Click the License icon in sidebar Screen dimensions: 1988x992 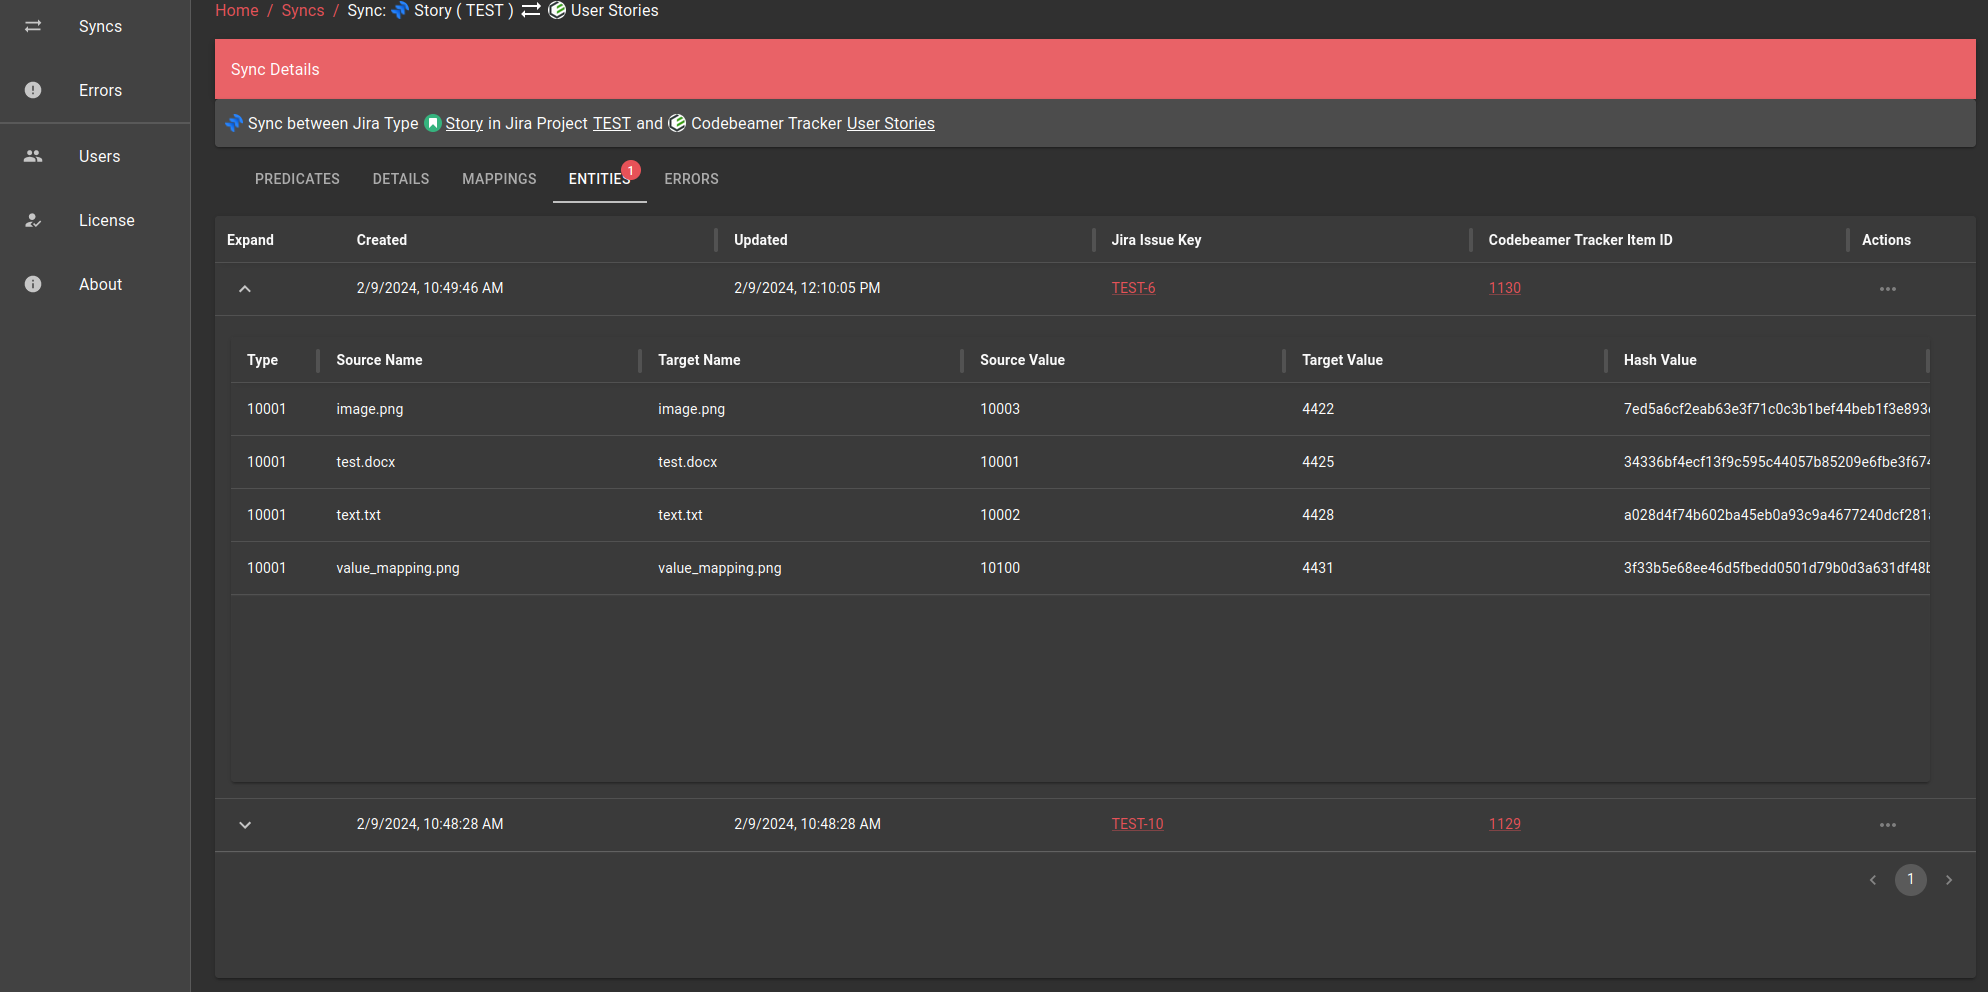[33, 220]
